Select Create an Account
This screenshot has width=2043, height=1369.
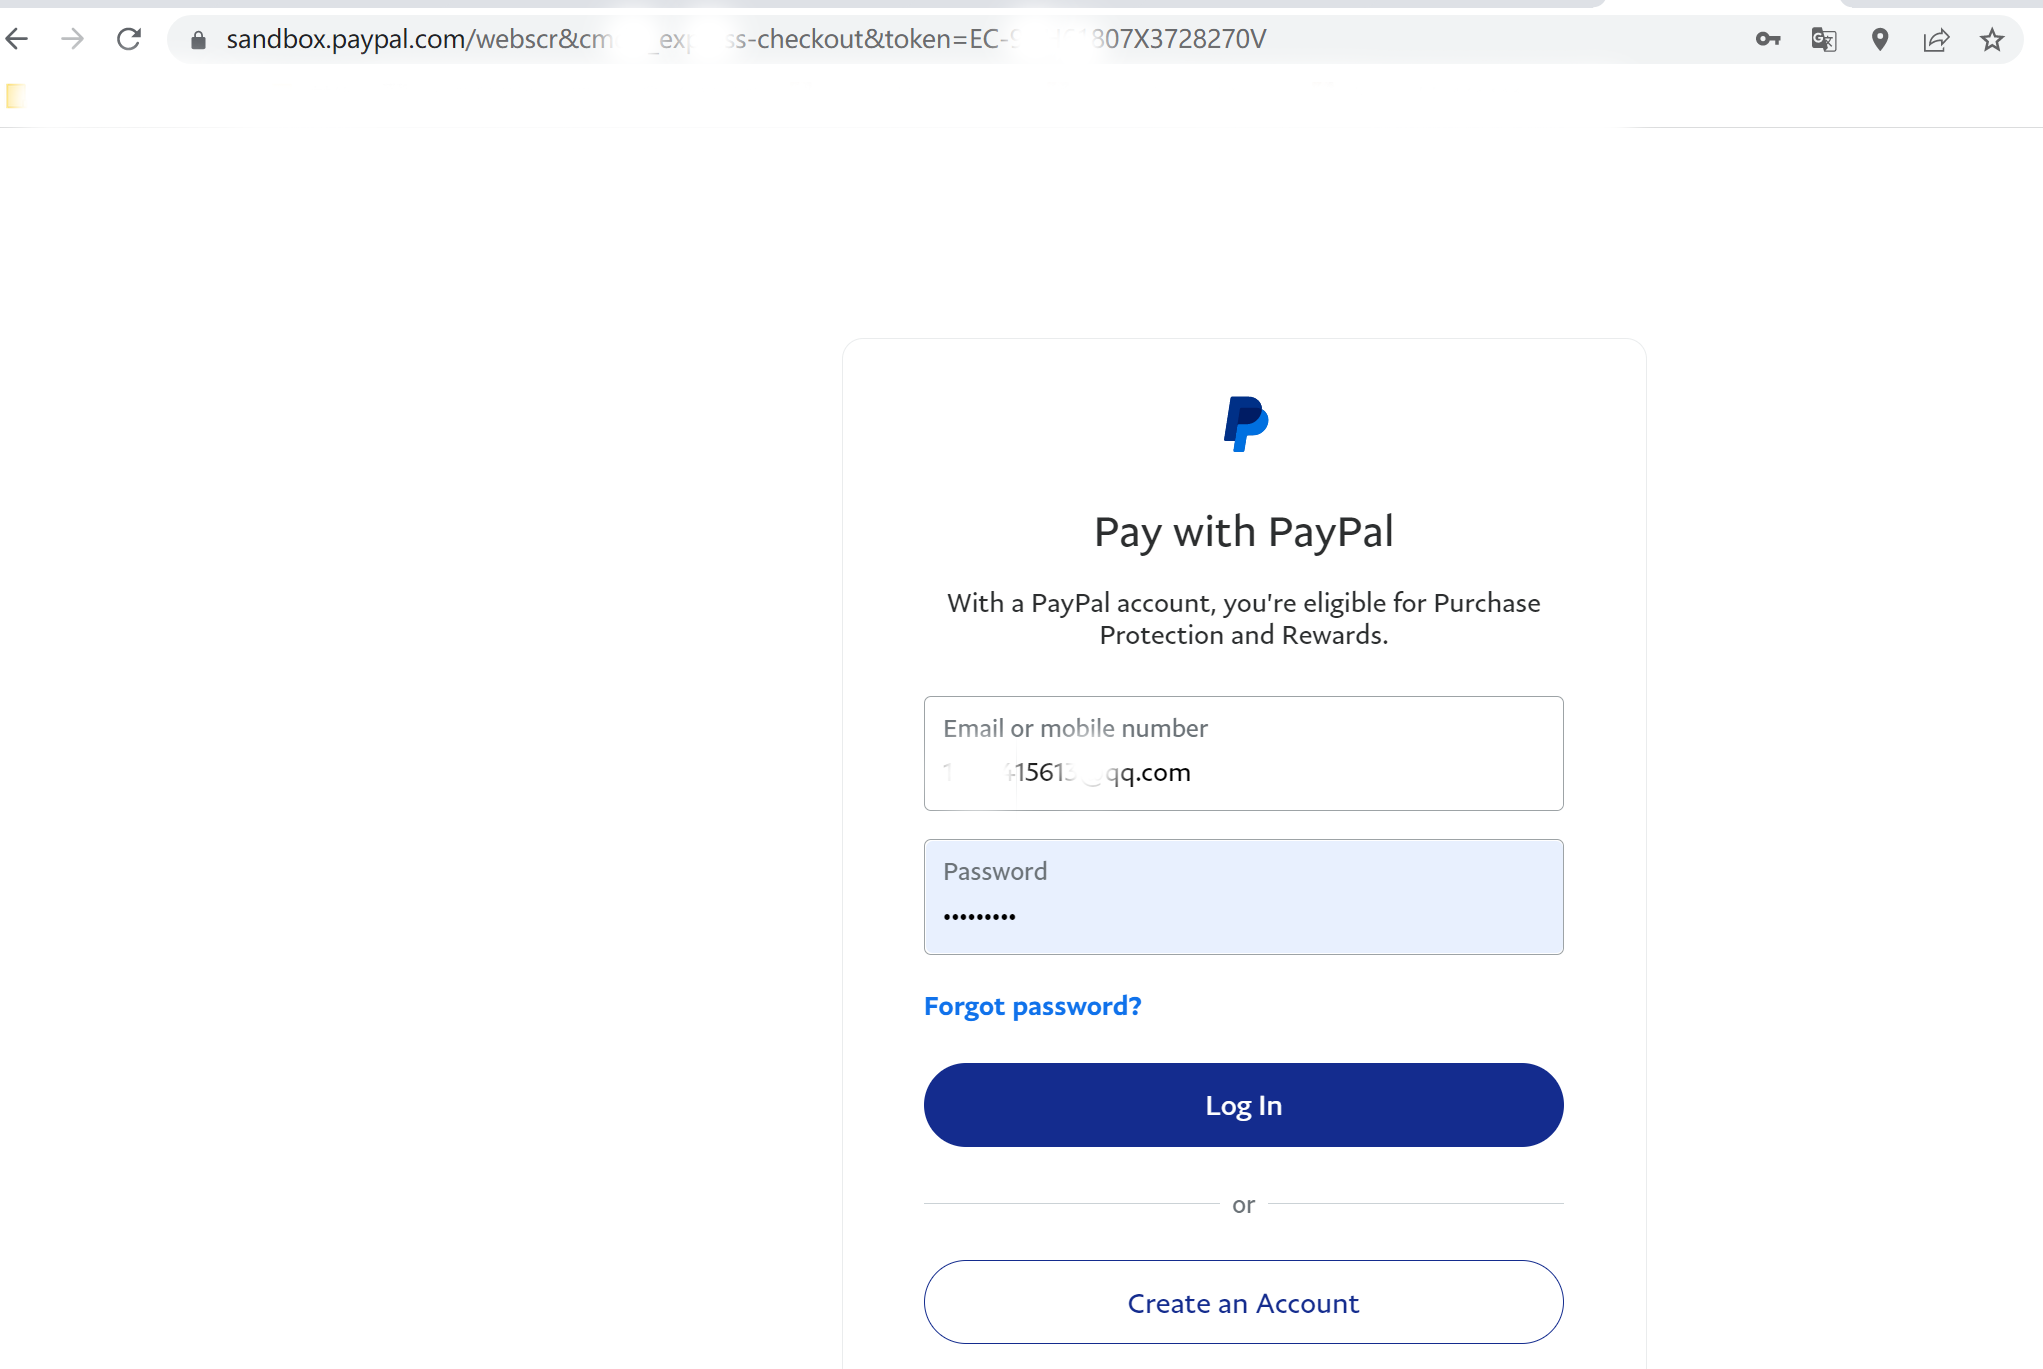coord(1243,1302)
